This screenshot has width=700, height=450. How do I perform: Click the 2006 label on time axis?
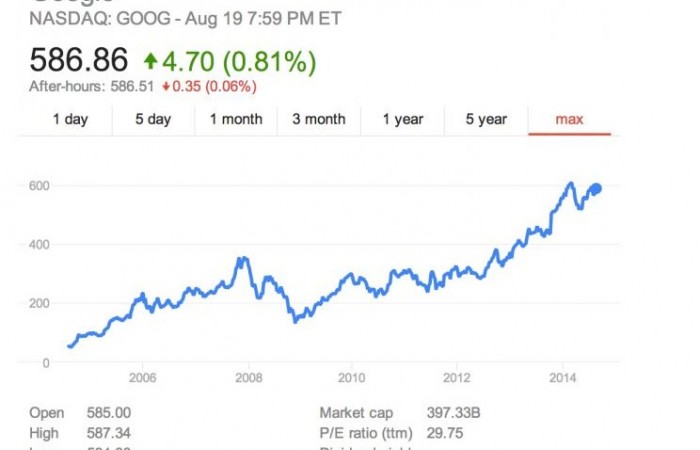click(143, 378)
